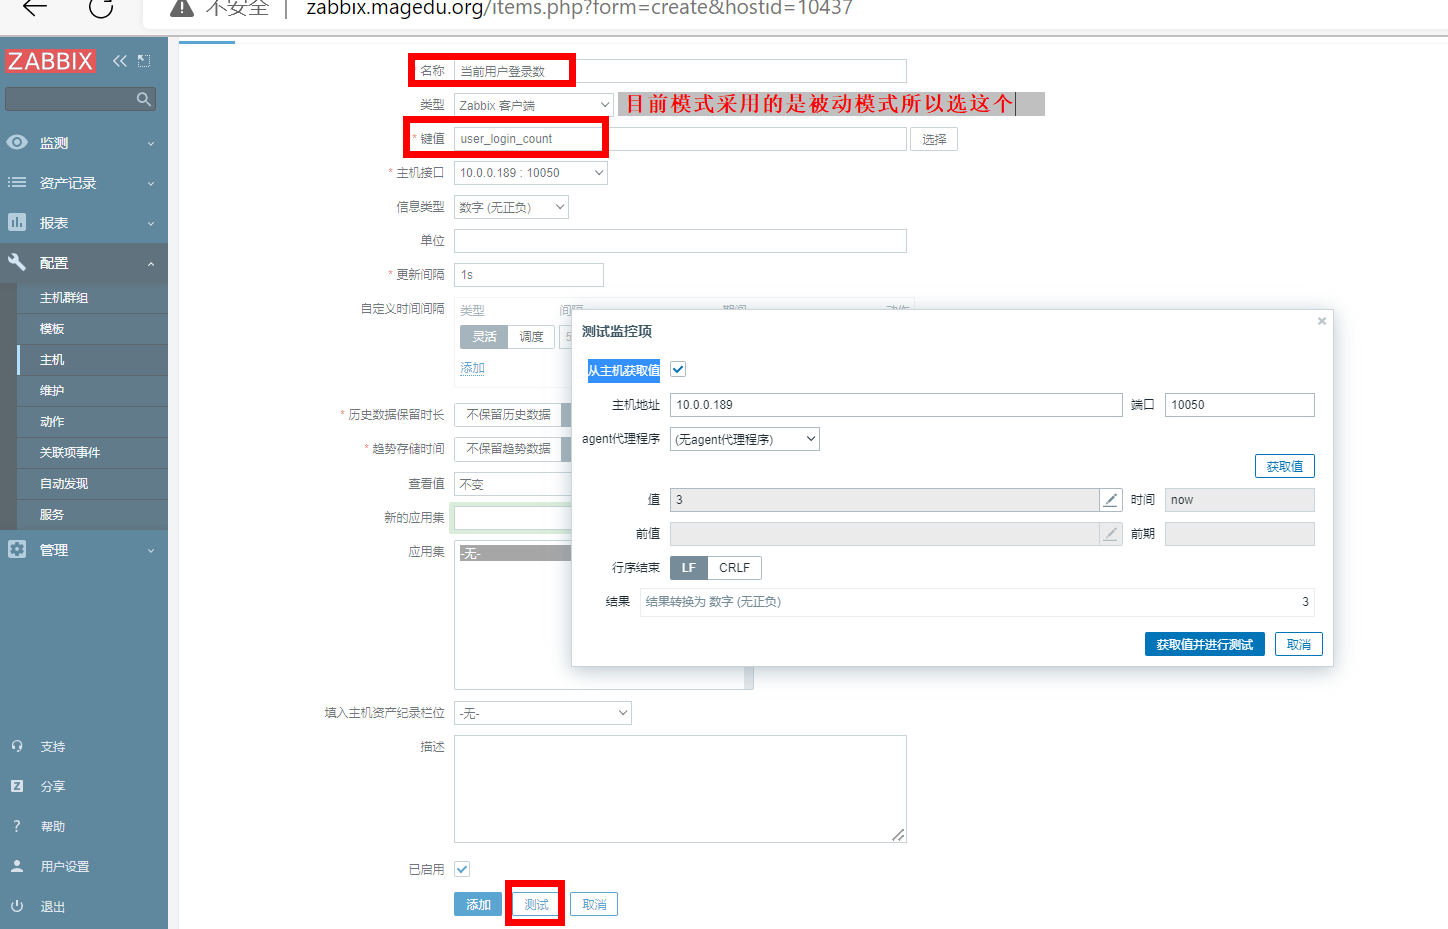Screen dimensions: 1448x929
Task: Click the browser back arrow
Action: pos(35,8)
